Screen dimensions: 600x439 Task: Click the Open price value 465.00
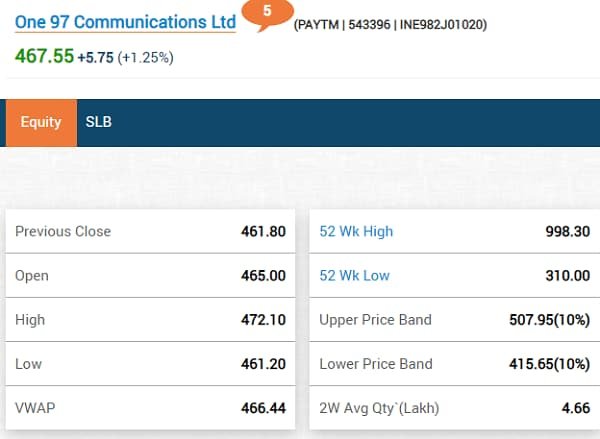263,276
